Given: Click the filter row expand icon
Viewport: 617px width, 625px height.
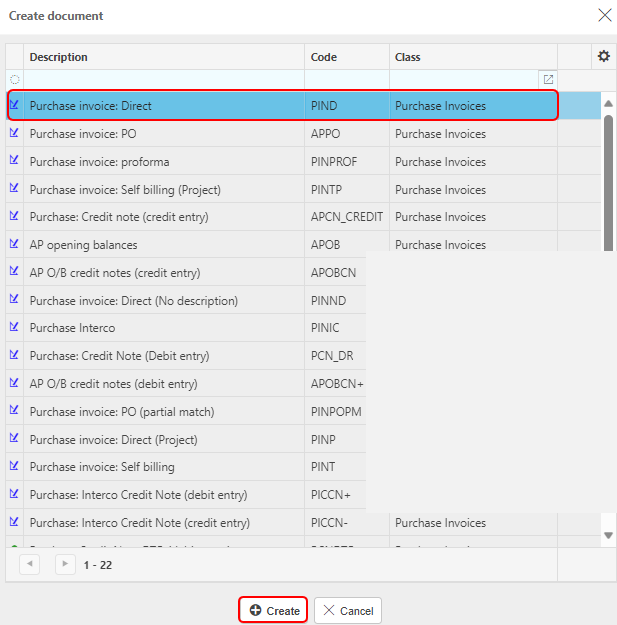Looking at the screenshot, I should pyautogui.click(x=548, y=79).
